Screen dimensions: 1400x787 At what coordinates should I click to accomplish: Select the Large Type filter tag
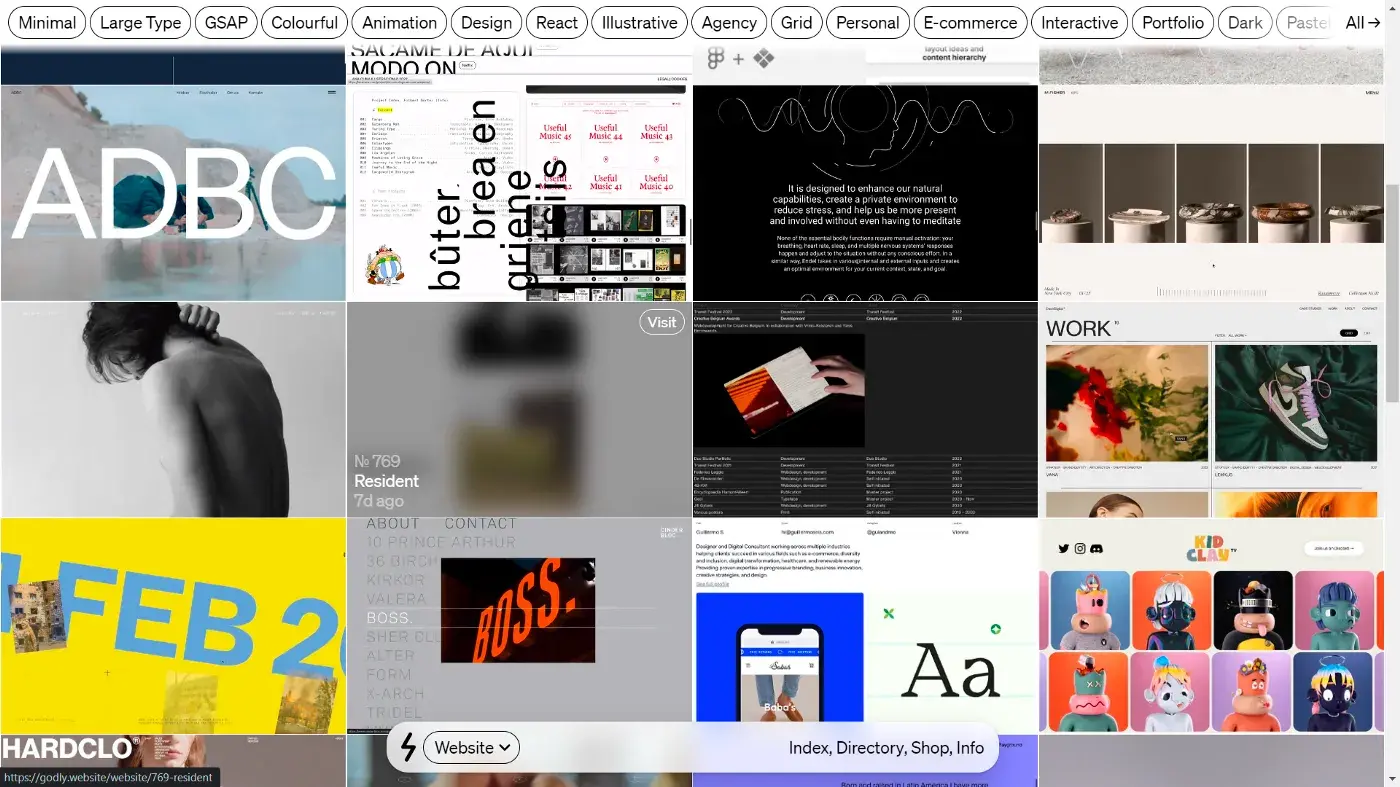click(141, 22)
